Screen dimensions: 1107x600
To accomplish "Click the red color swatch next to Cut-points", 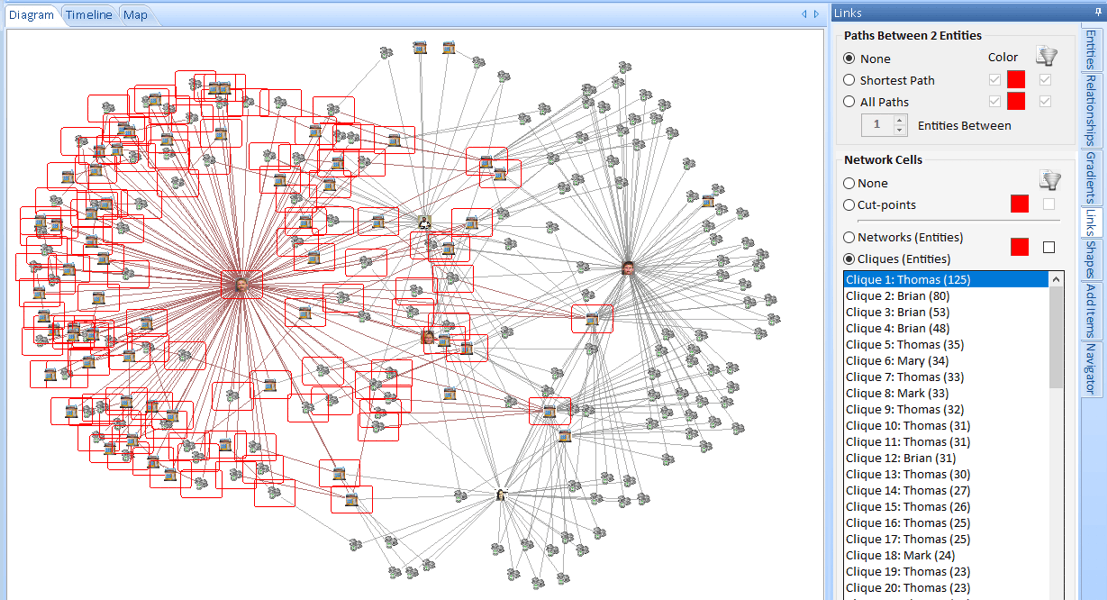I will point(1019,203).
